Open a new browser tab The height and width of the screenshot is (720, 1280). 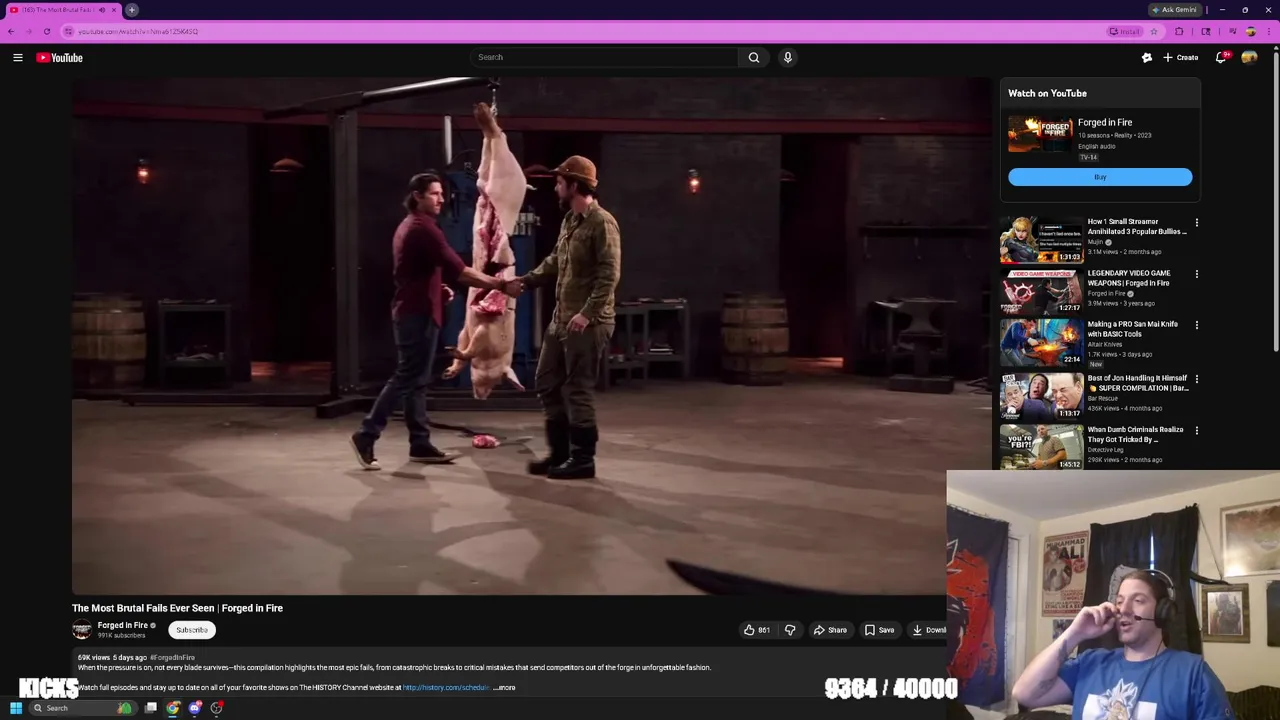pyautogui.click(x=132, y=10)
